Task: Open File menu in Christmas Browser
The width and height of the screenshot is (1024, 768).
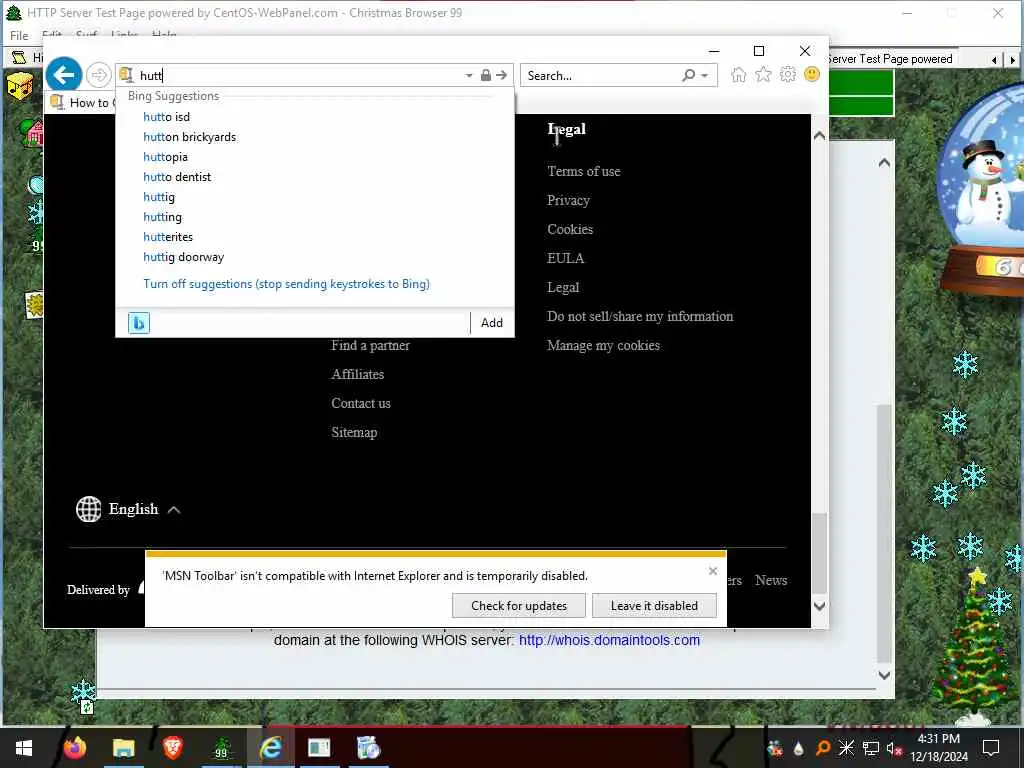Action: [19, 35]
